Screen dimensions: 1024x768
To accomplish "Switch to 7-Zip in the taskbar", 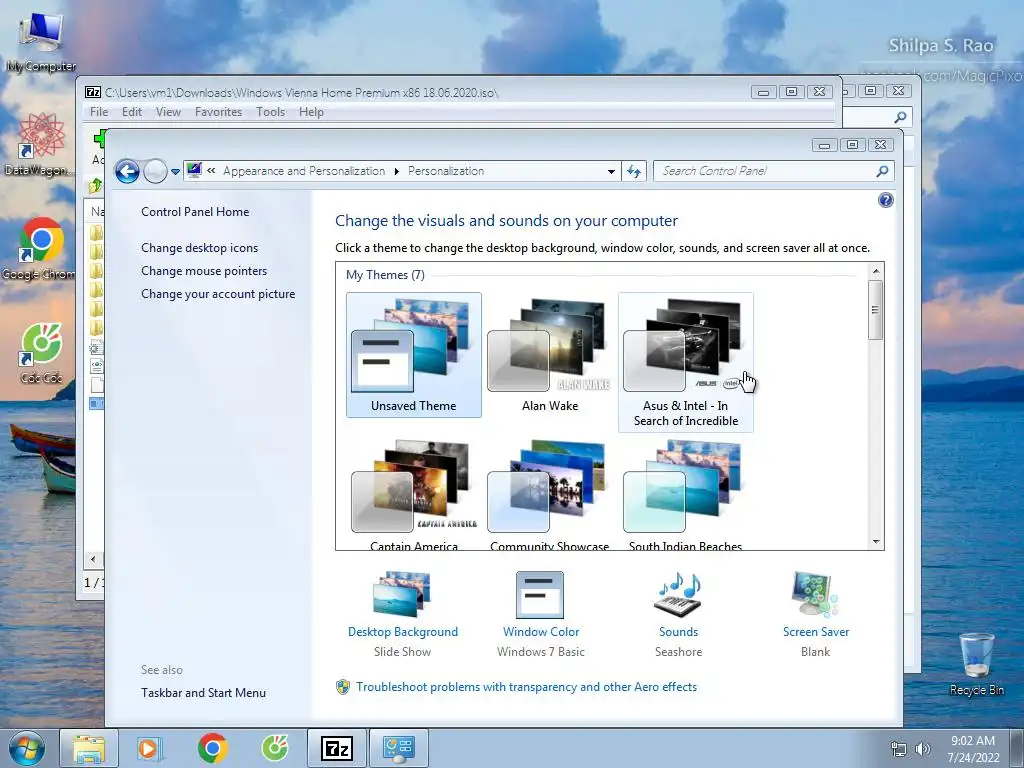I will [337, 748].
